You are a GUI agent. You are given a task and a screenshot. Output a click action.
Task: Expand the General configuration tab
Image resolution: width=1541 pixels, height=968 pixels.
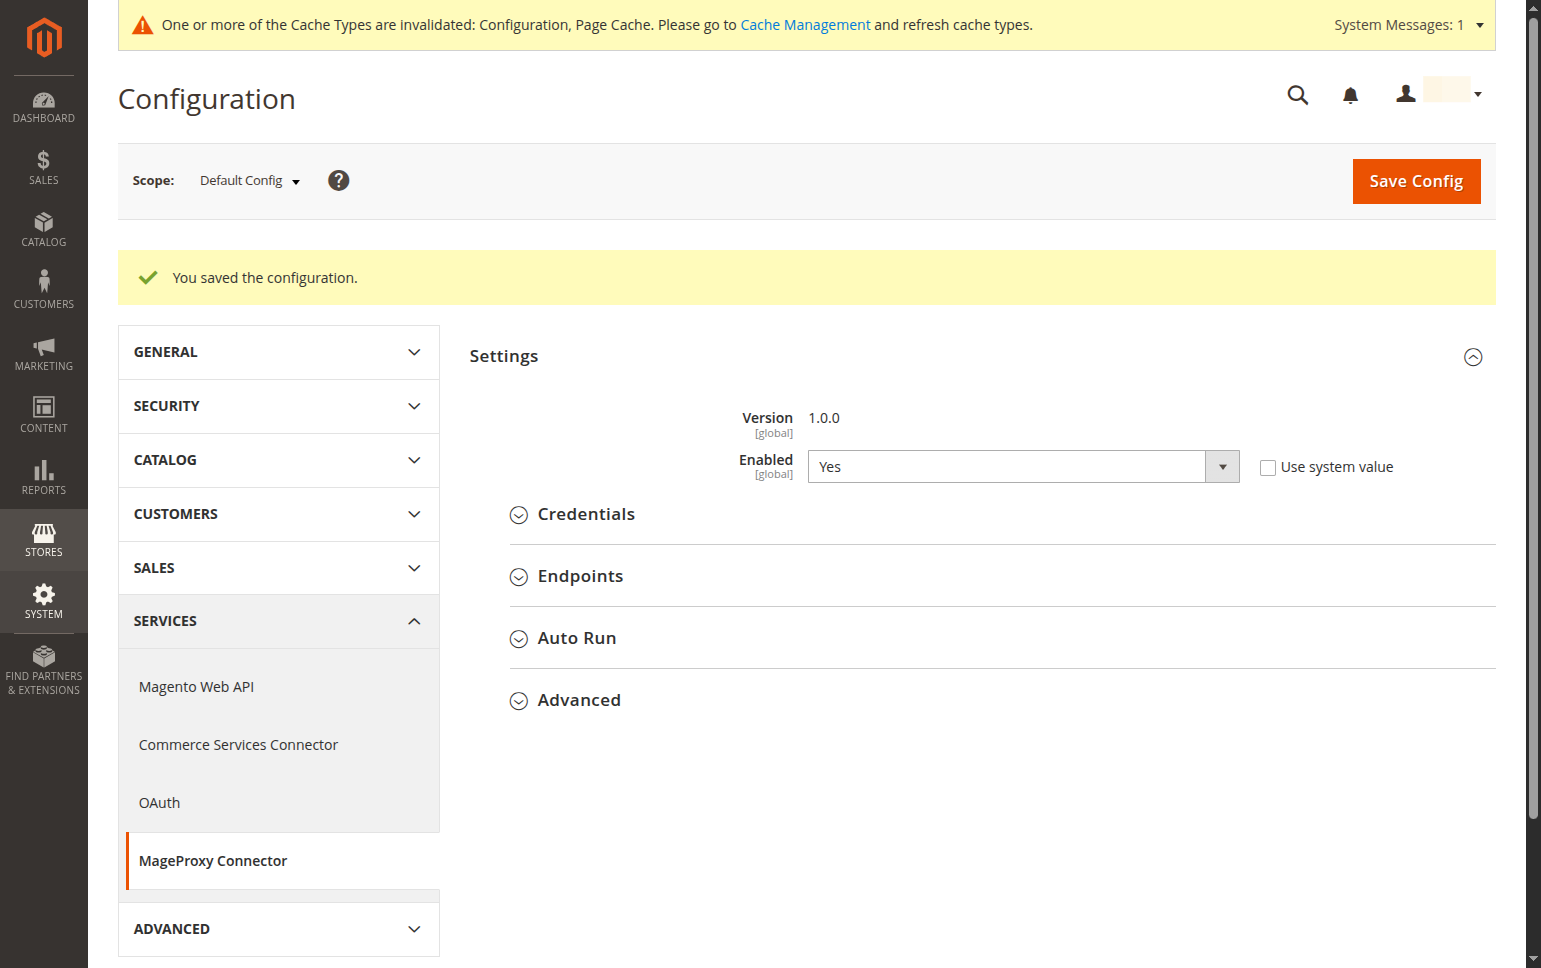(279, 352)
